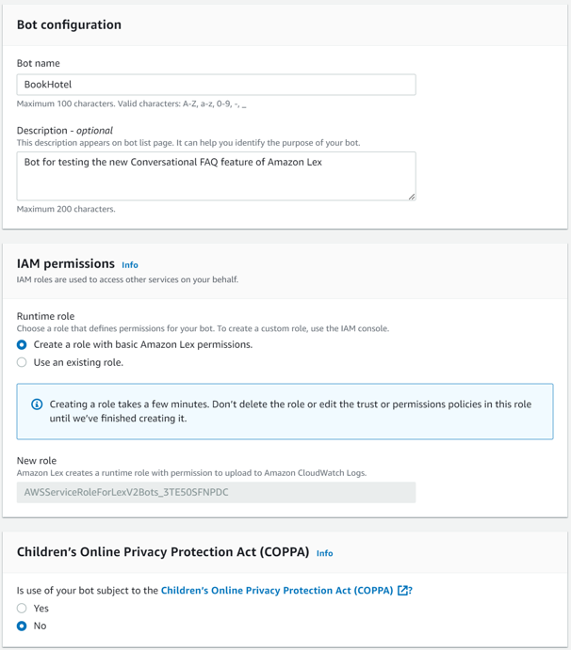This screenshot has height=650, width=571.
Task: Click the Bot name field containing BookHotel
Action: pyautogui.click(x=216, y=85)
